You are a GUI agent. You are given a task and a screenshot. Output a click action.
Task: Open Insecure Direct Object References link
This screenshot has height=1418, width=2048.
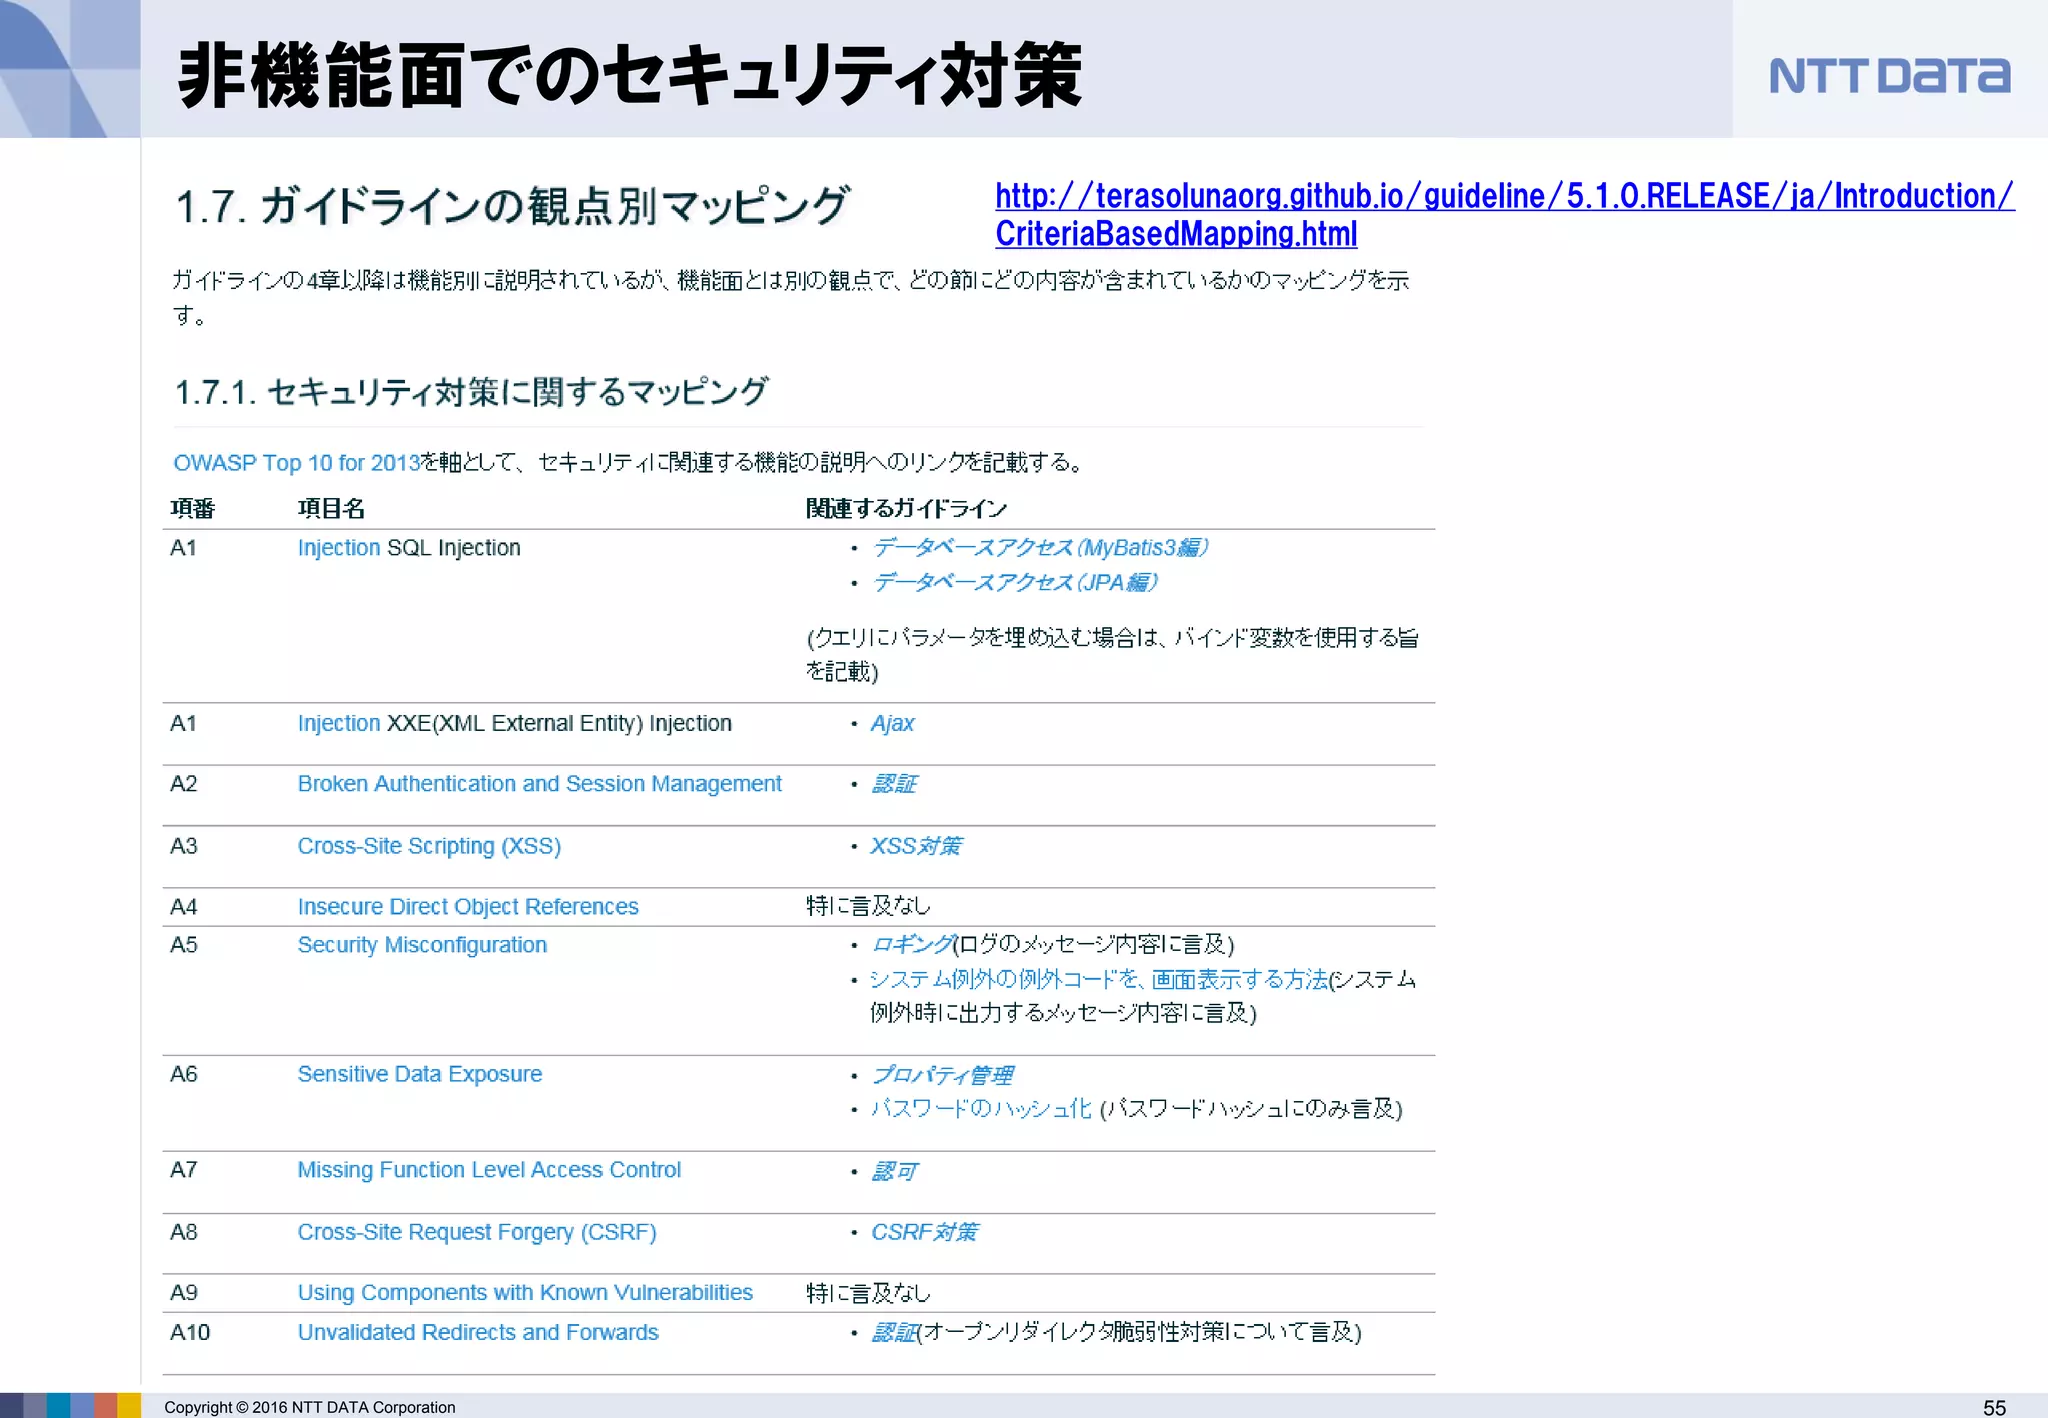point(468,907)
